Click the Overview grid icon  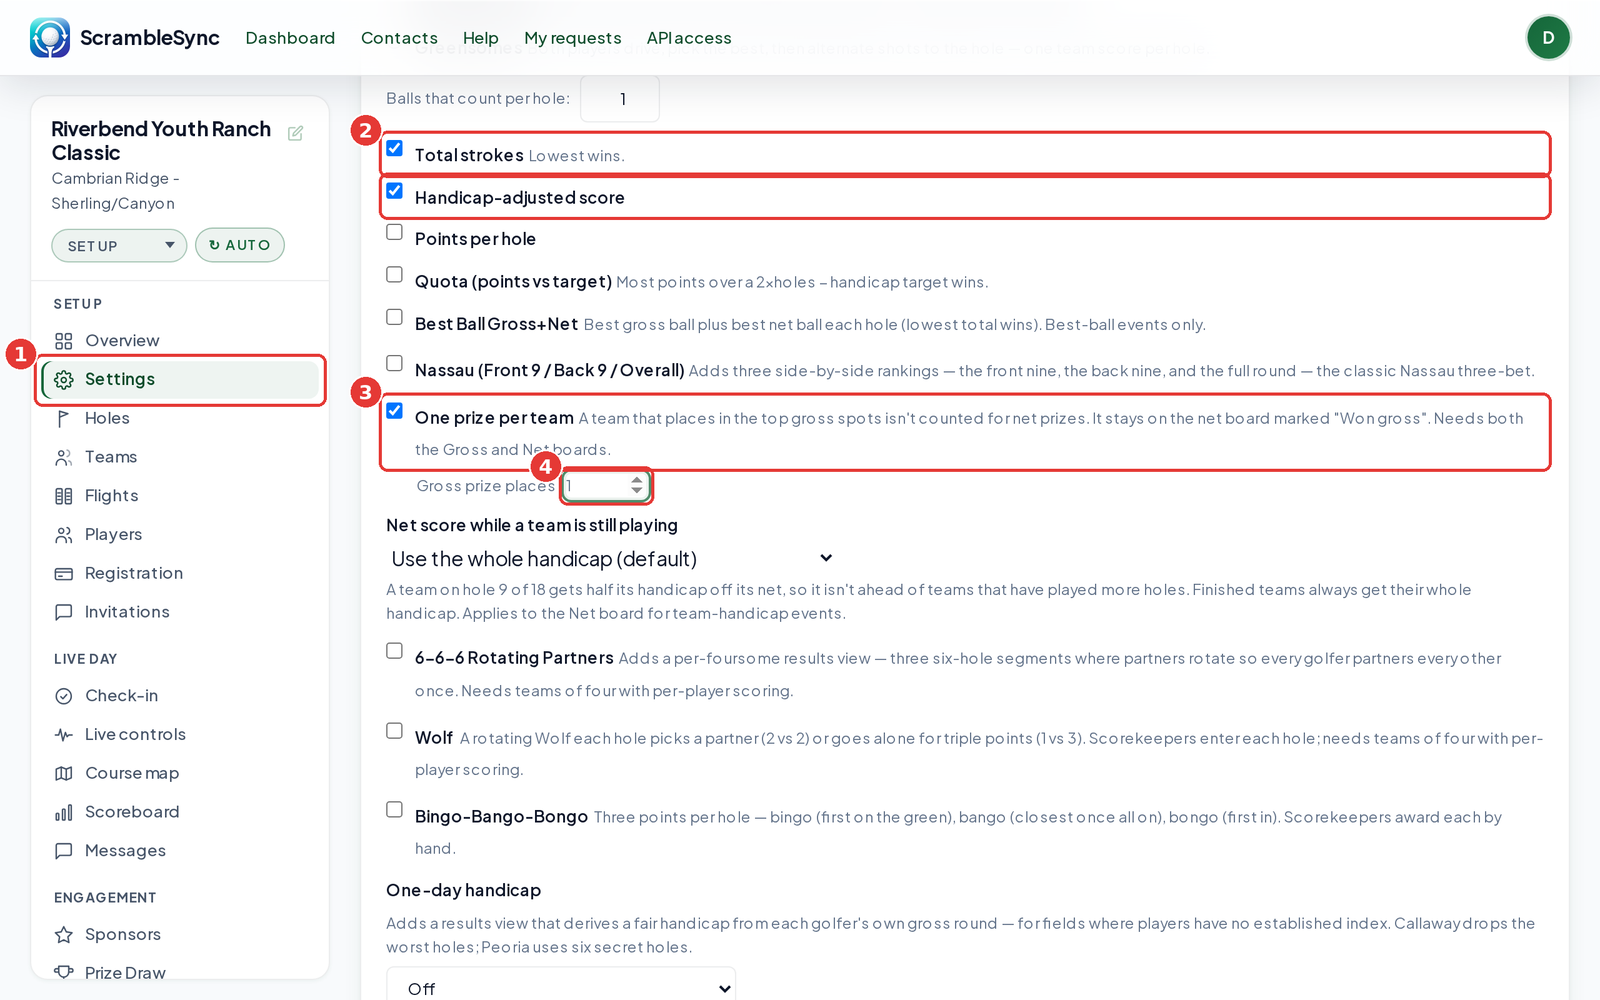pyautogui.click(x=64, y=341)
